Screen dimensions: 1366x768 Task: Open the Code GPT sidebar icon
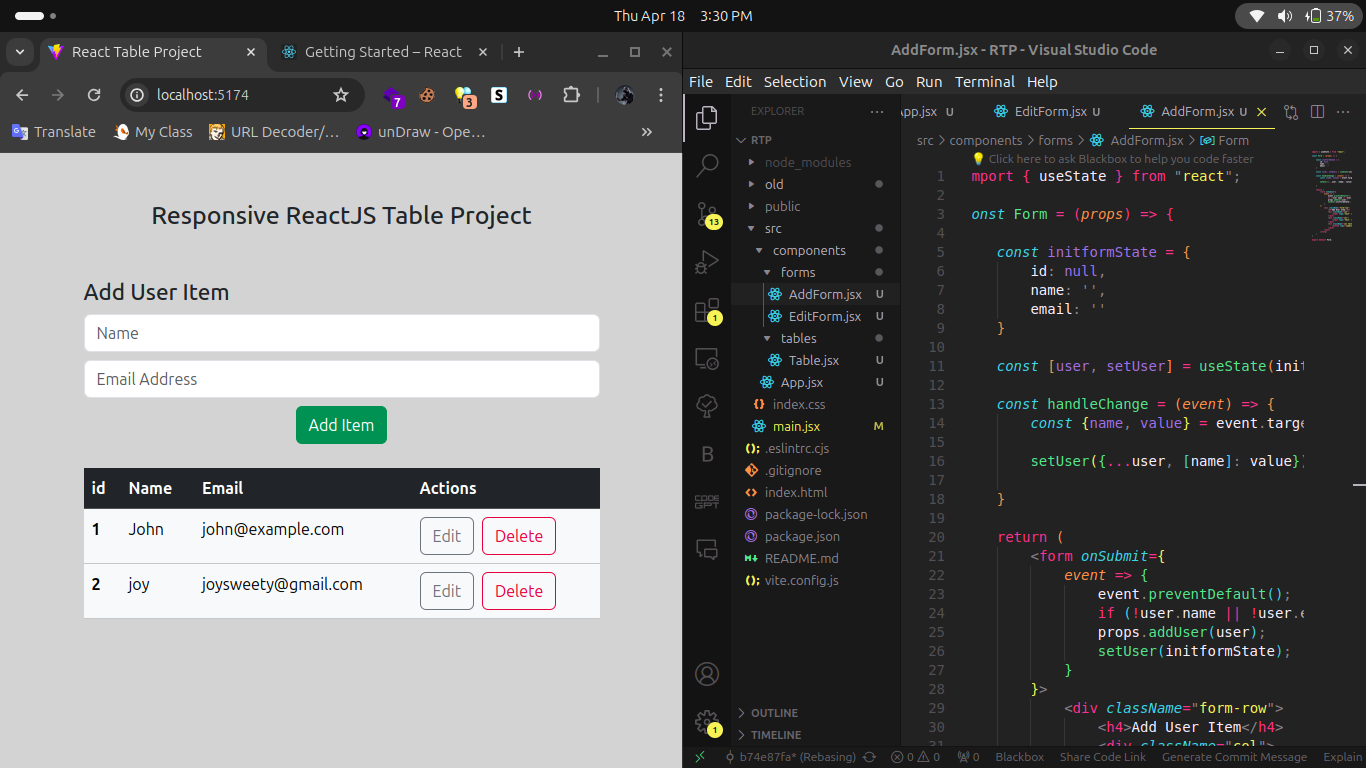pos(707,501)
